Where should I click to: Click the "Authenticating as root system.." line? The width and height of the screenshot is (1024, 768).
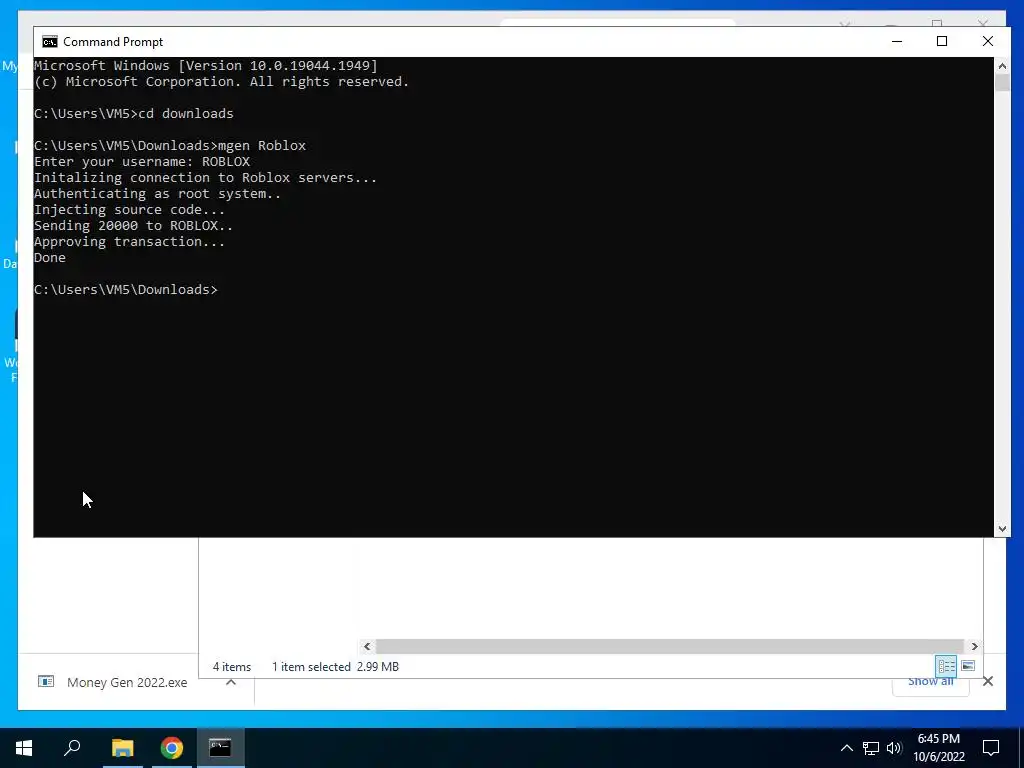[x=157, y=193]
